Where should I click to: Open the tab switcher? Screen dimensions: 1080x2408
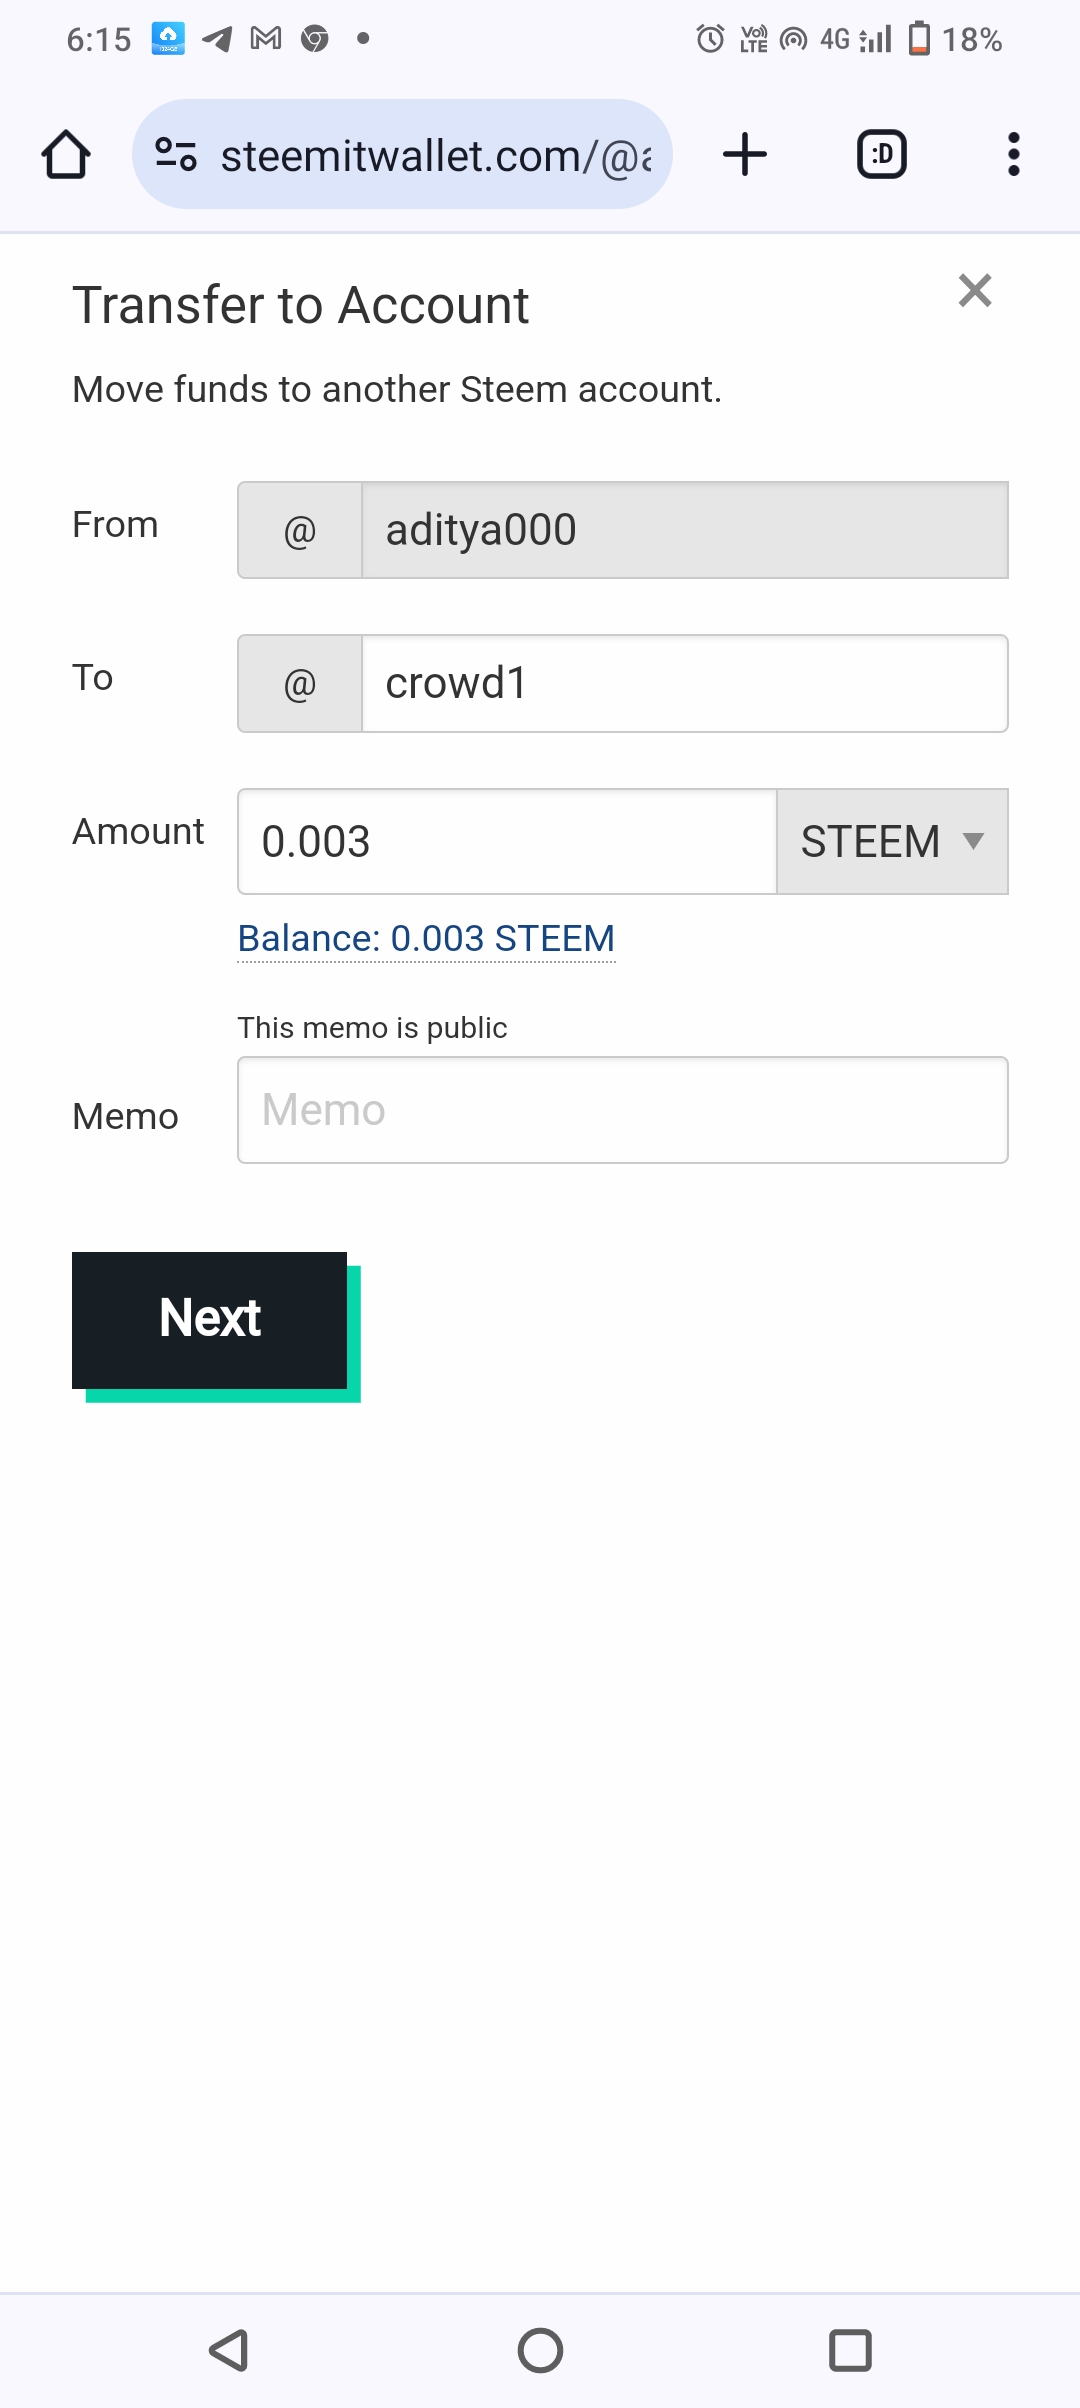pos(882,155)
